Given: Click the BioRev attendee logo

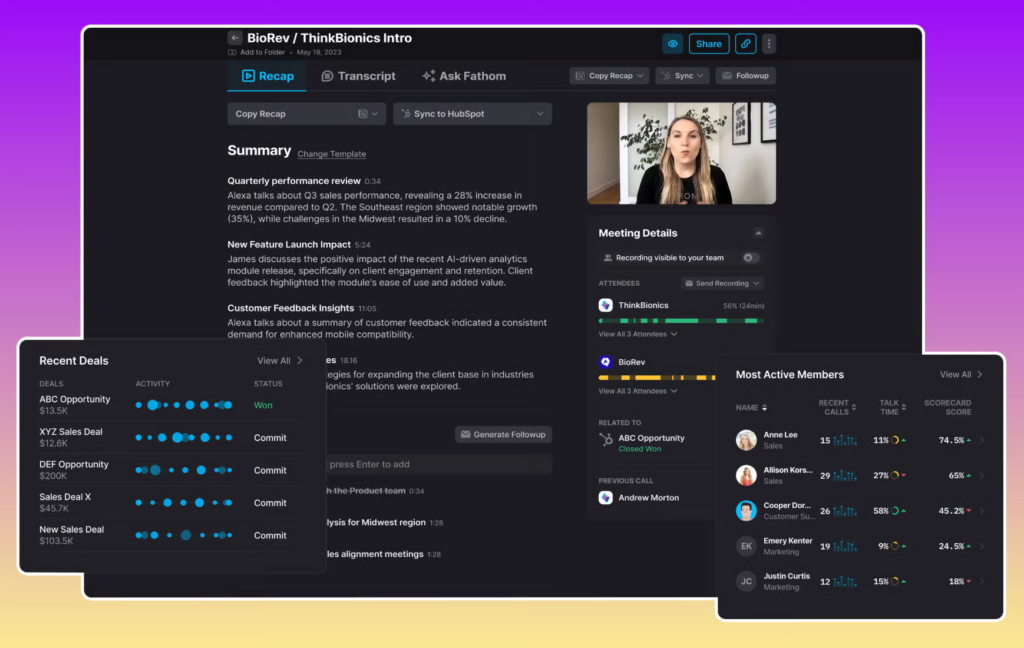Looking at the screenshot, I should click(606, 362).
